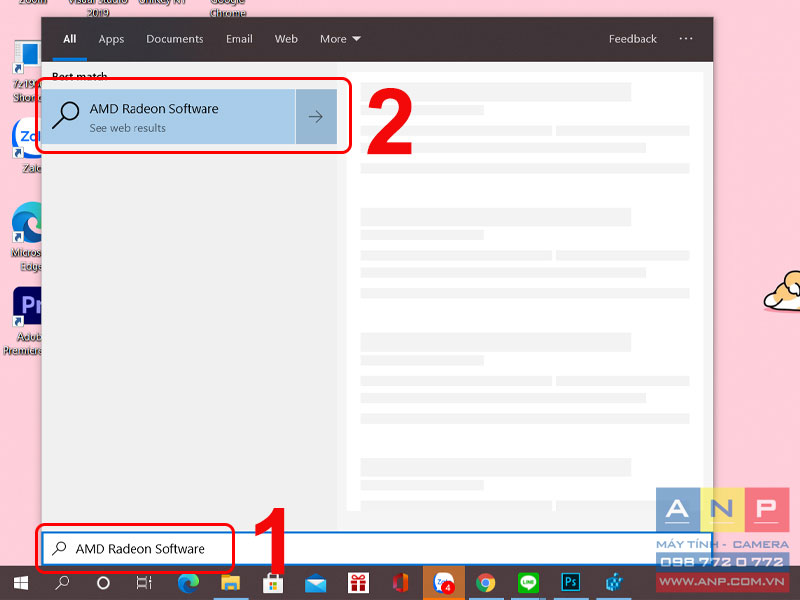This screenshot has width=800, height=600.
Task: Open the LINE app on the taskbar
Action: [x=528, y=583]
